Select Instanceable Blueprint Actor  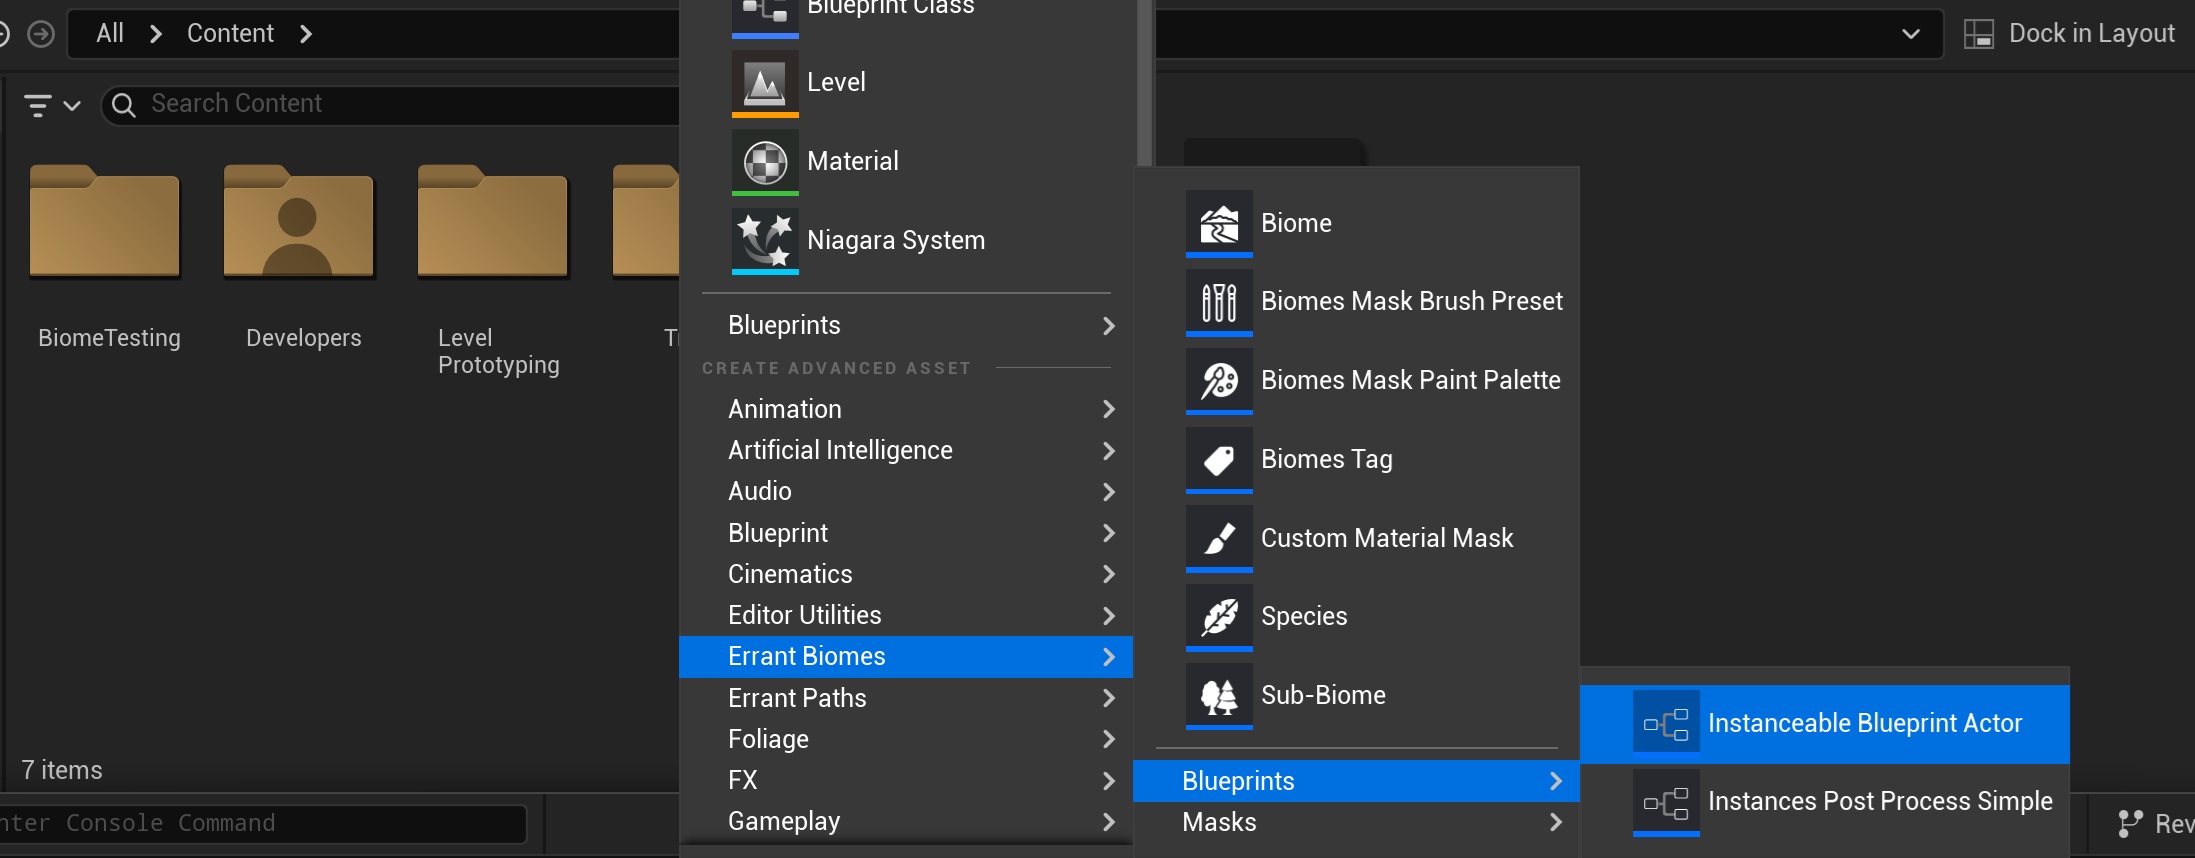1863,723
